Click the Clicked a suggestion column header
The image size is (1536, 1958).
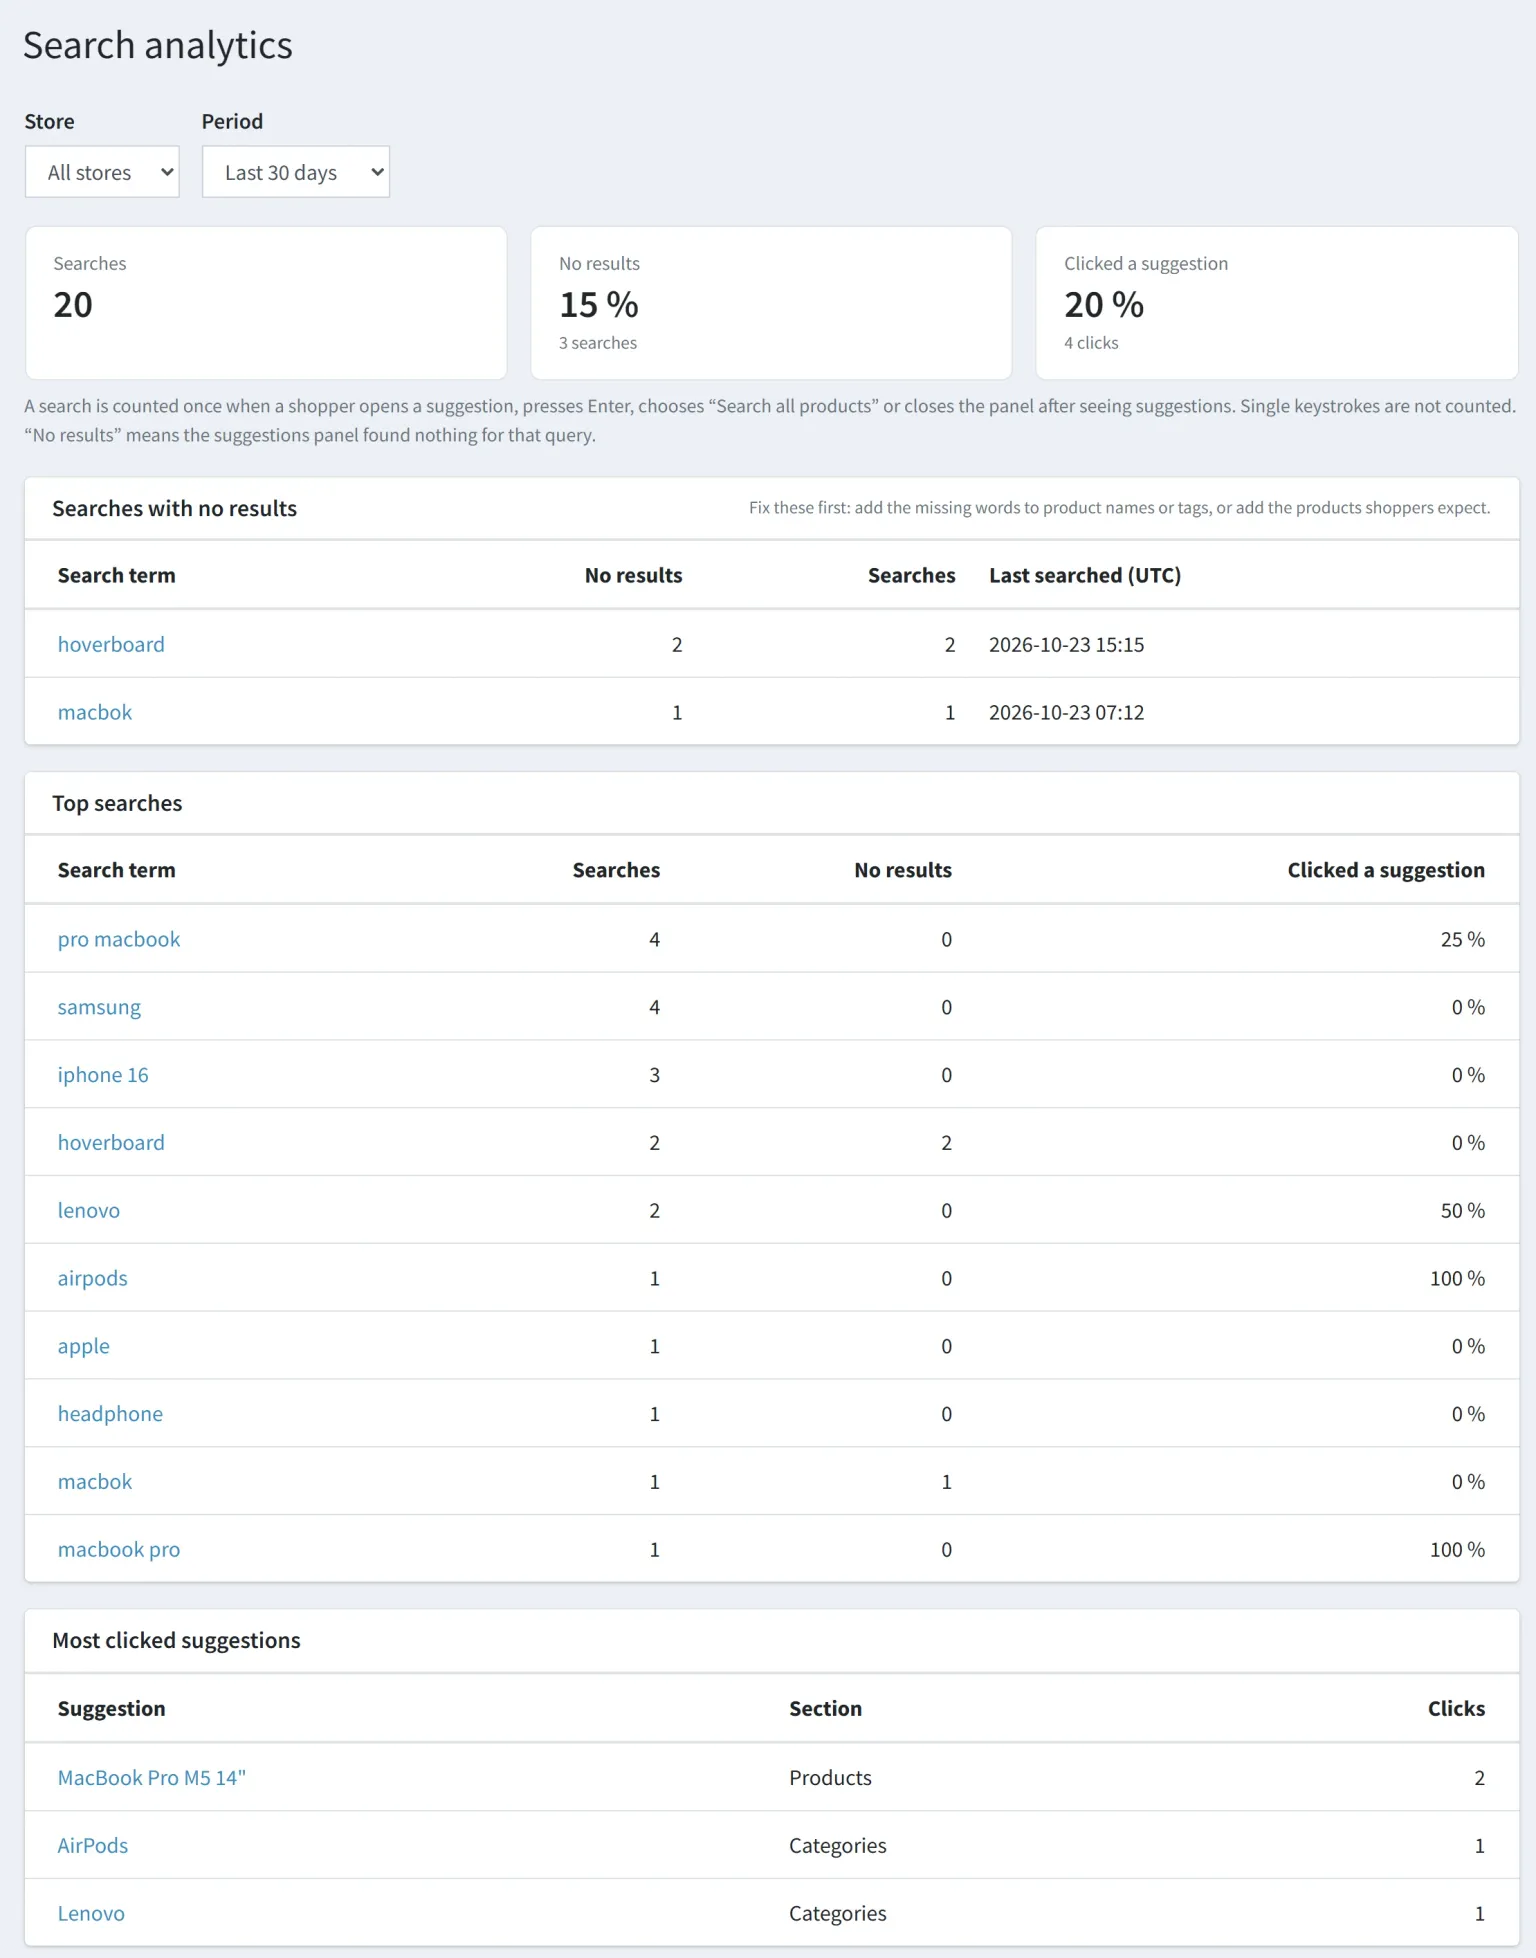click(1386, 871)
